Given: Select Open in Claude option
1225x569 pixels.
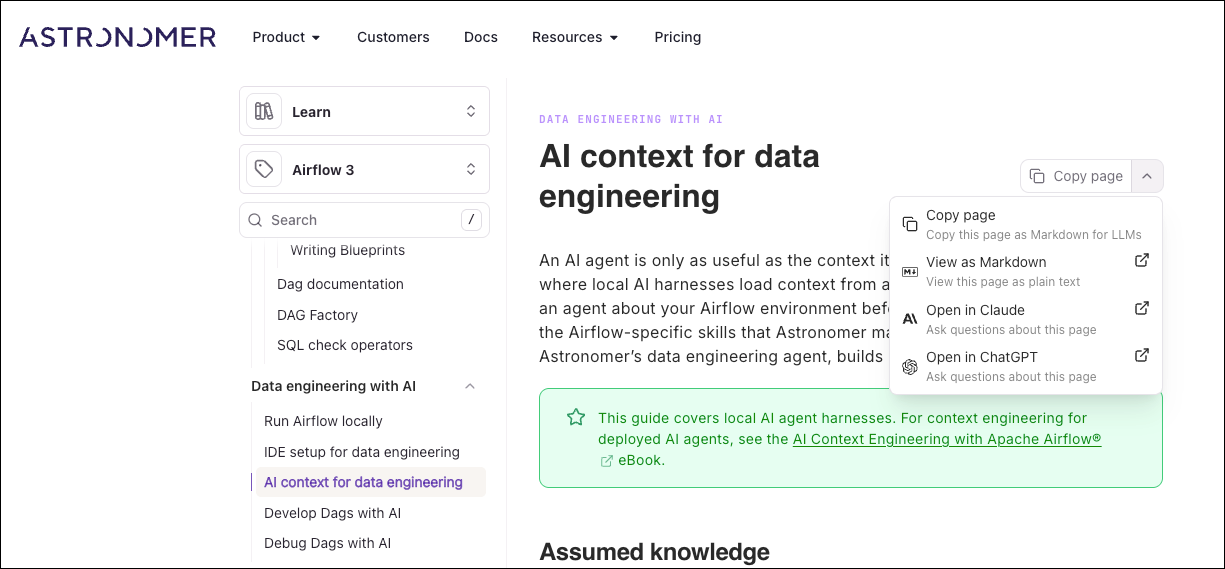Looking at the screenshot, I should [x=1025, y=319].
